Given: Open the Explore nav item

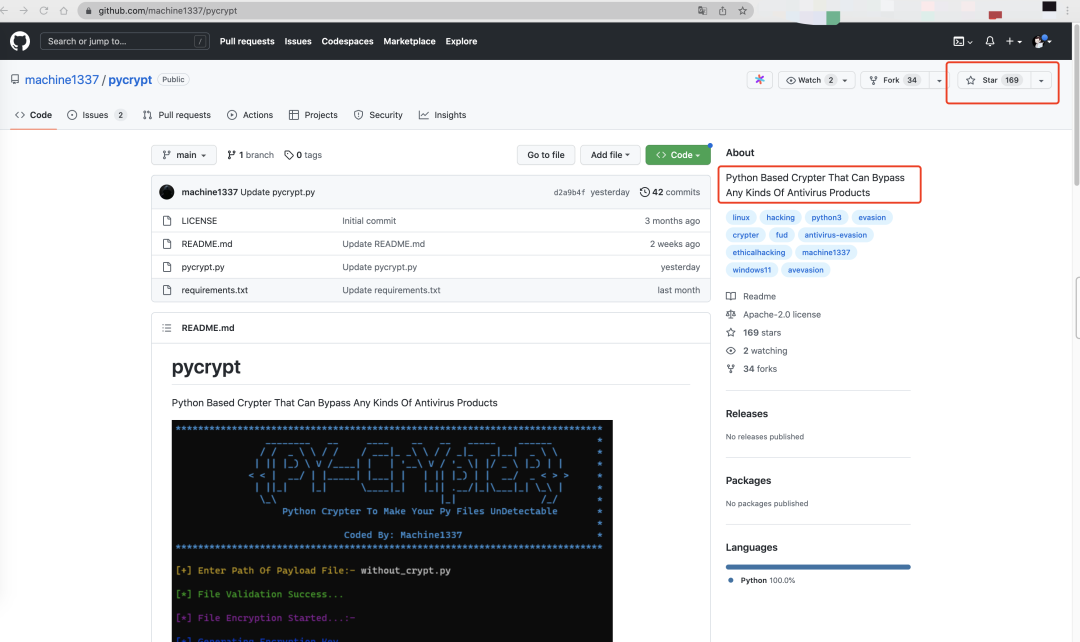Looking at the screenshot, I should [x=461, y=41].
